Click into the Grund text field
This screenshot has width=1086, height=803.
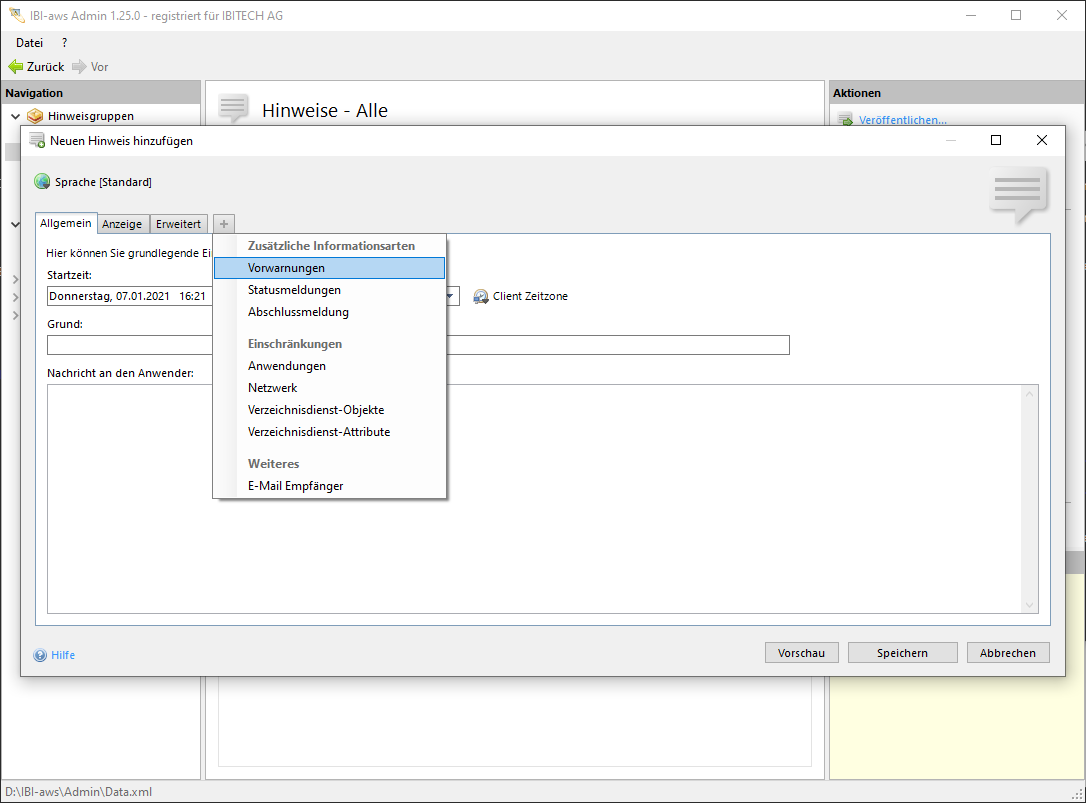tap(600, 345)
